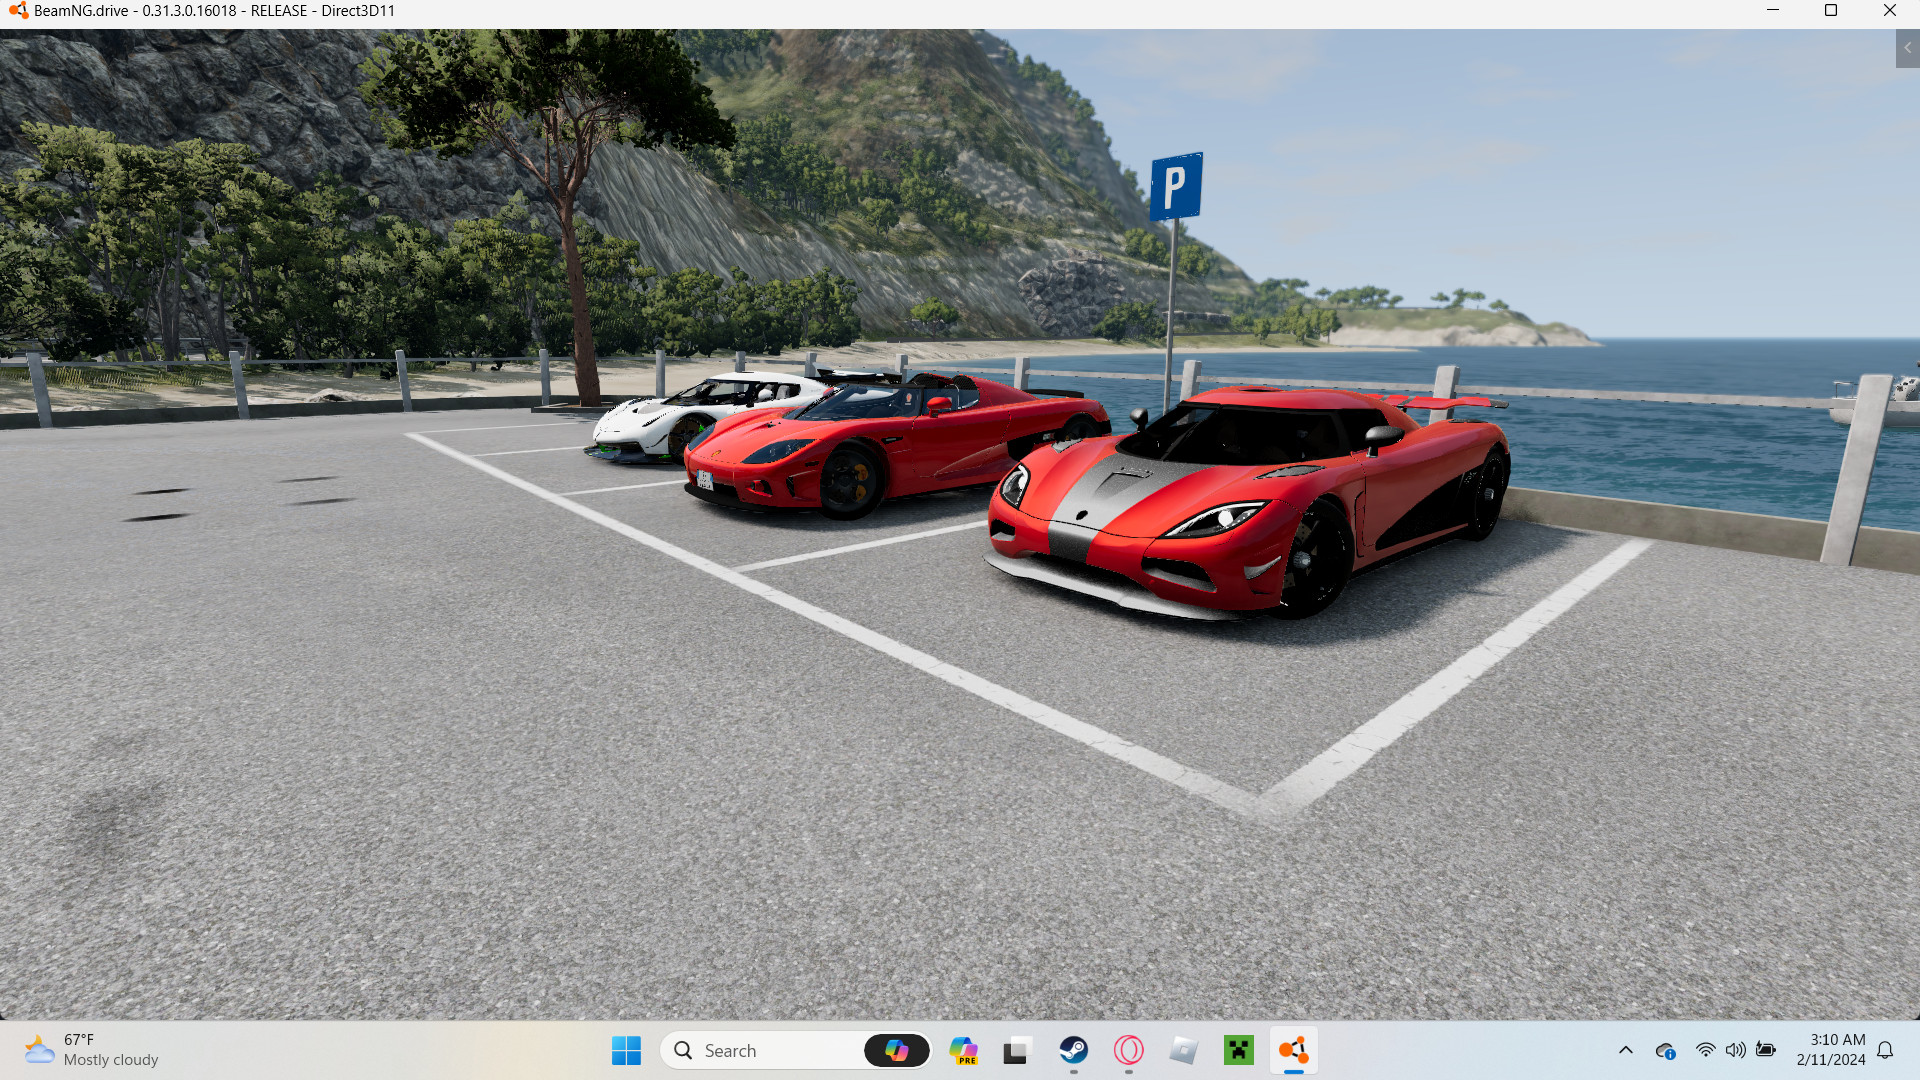Open the weather widget showing 67°F

(92, 1051)
